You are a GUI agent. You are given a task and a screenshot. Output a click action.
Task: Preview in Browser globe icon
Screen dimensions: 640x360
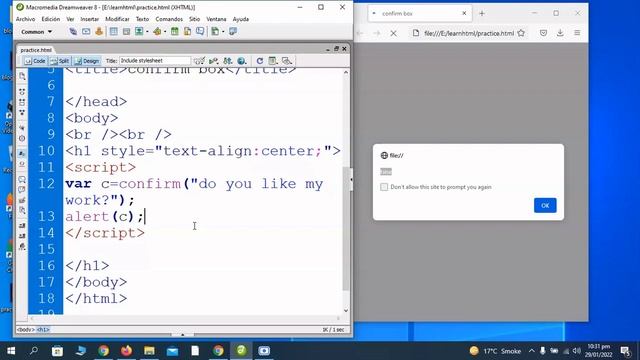pyautogui.click(x=242, y=61)
